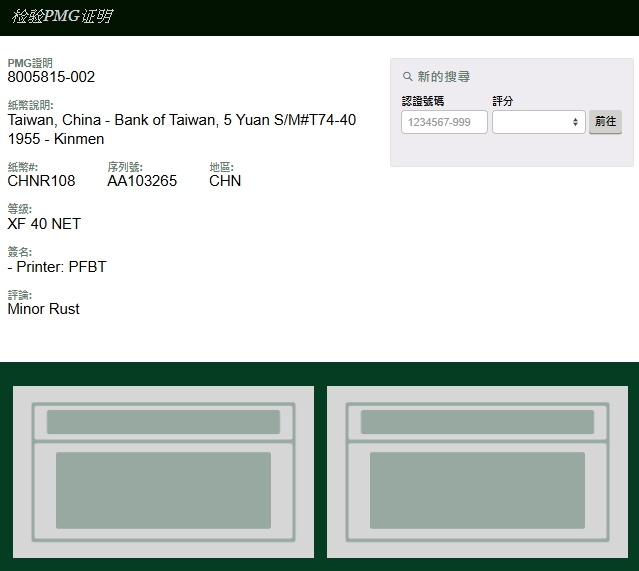Click the magnifier icon beside 新的搜尋
The image size is (639, 571).
[x=407, y=76]
